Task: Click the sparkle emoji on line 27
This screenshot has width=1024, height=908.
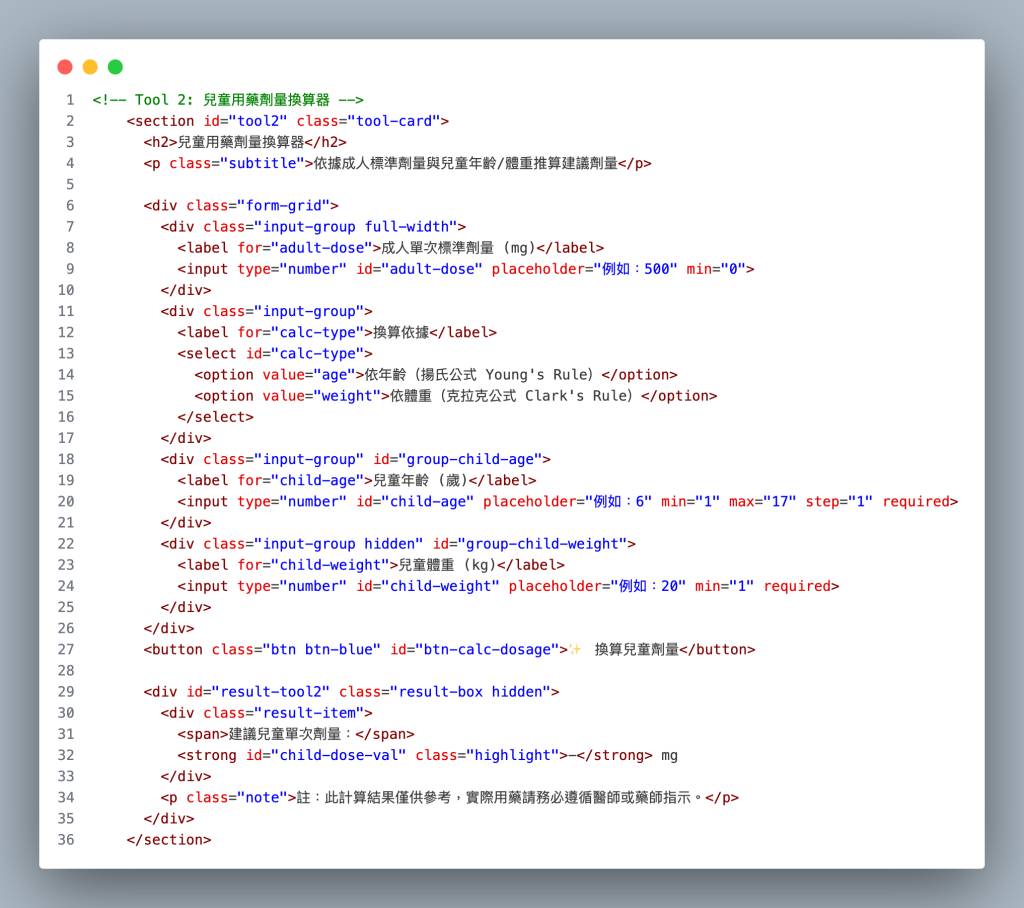Action: tap(575, 649)
